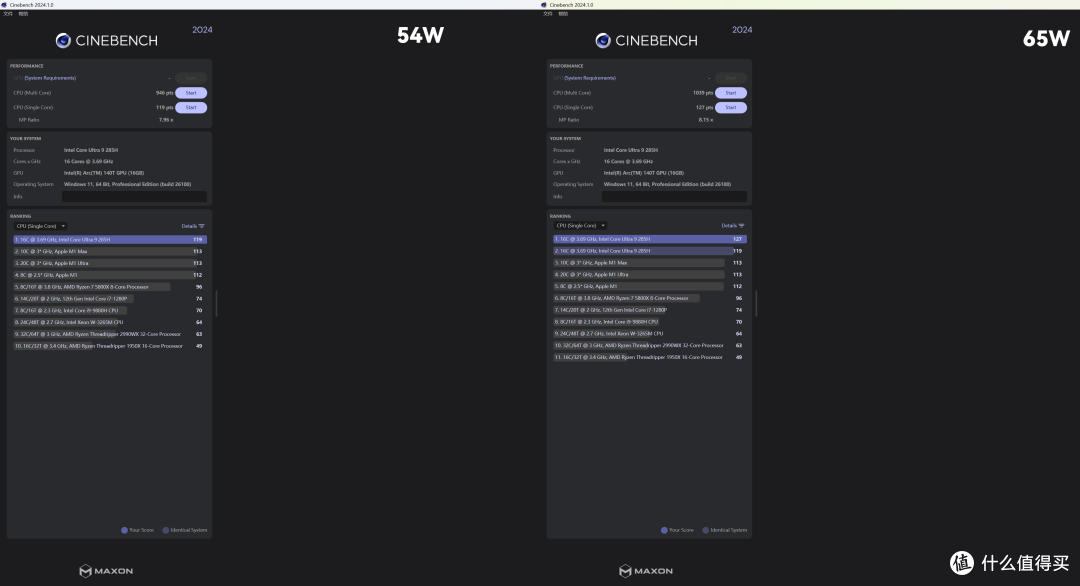Open 帮助 menu in the 1039 pts window
This screenshot has height=586, width=1080.
point(563,14)
